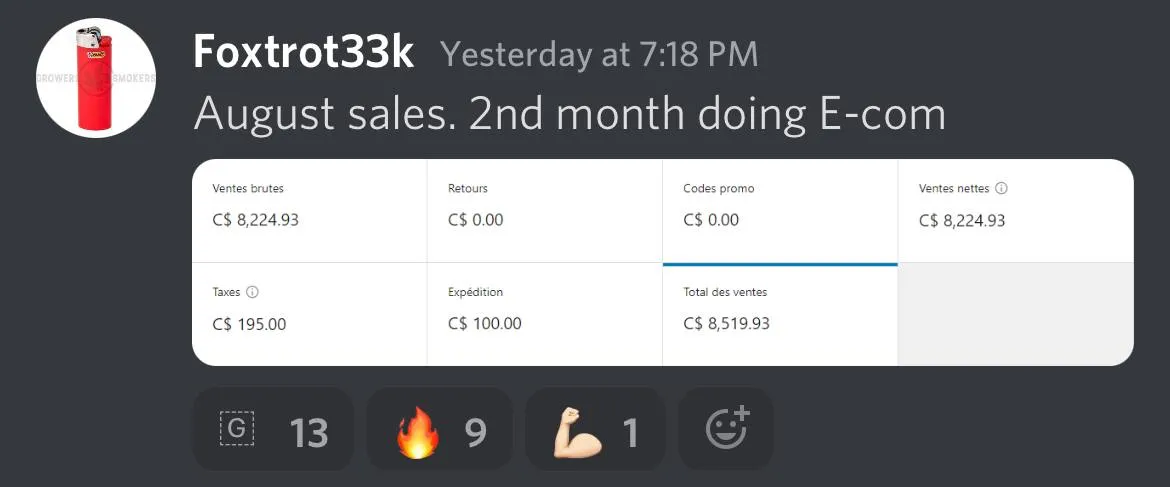The image size is (1170, 487).
Task: Add a new reaction with the smiley-plus icon
Action: 726,429
